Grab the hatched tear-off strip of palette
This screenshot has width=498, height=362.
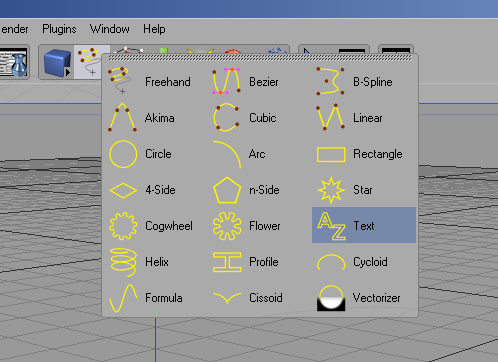[x=260, y=58]
